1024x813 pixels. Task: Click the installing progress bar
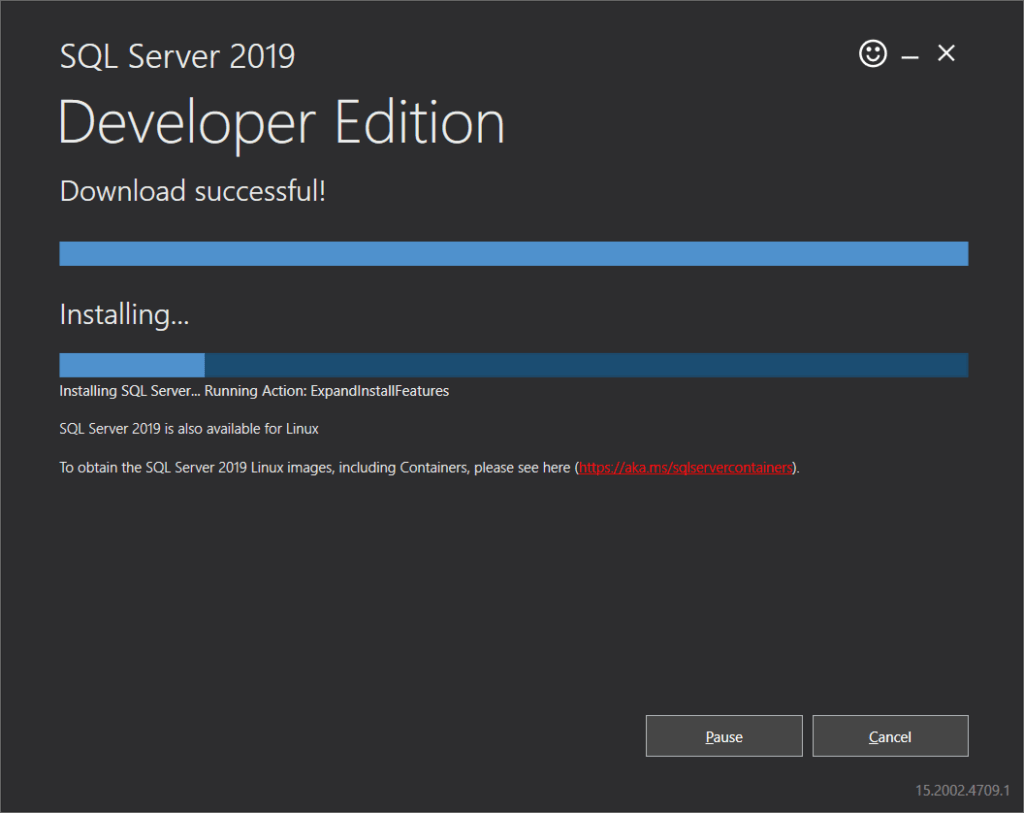pyautogui.click(x=513, y=365)
